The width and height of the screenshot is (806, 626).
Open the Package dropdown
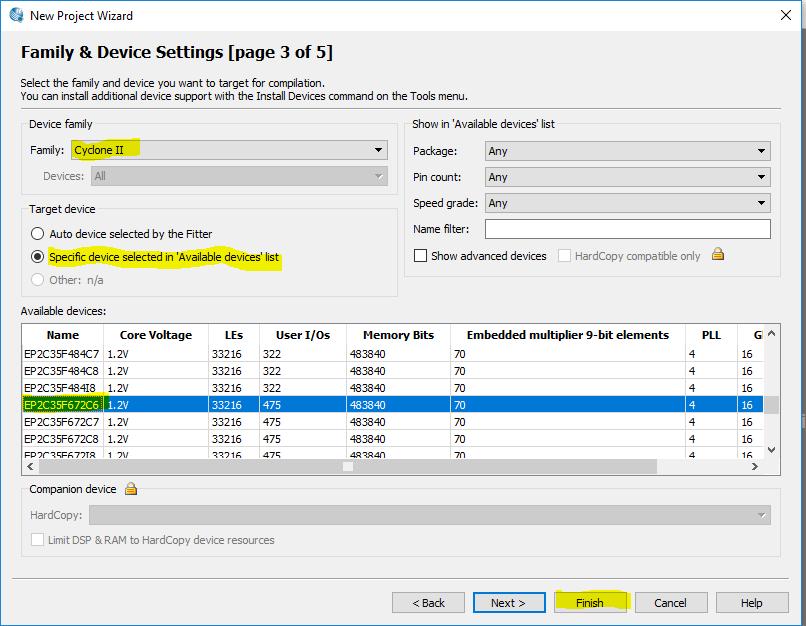tap(628, 151)
